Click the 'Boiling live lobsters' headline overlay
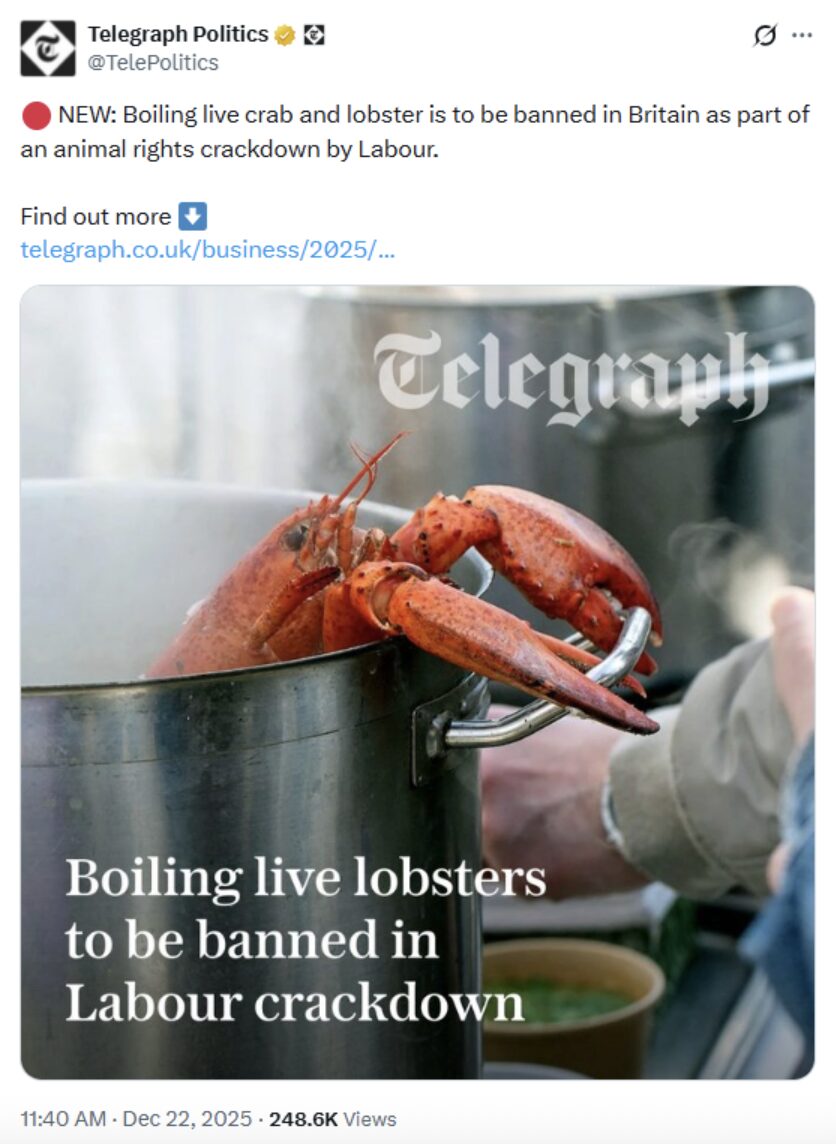The width and height of the screenshot is (836, 1144). pos(306,940)
